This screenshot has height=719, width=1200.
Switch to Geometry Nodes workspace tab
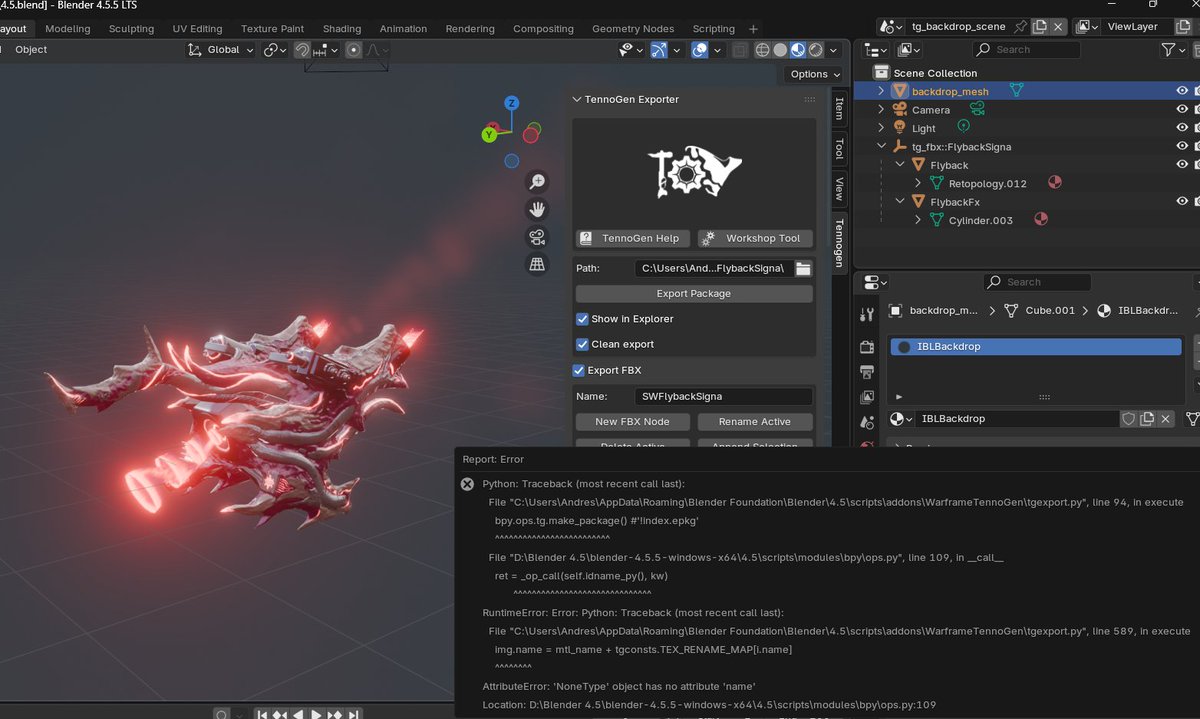632,29
